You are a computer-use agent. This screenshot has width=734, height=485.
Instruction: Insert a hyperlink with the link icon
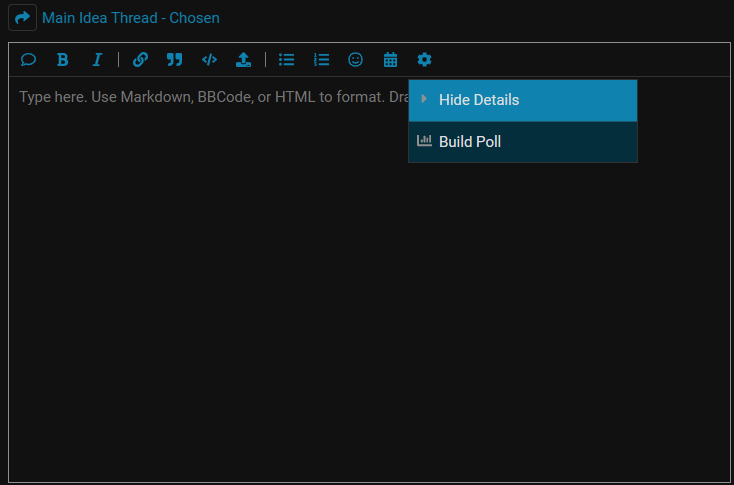[x=140, y=60]
